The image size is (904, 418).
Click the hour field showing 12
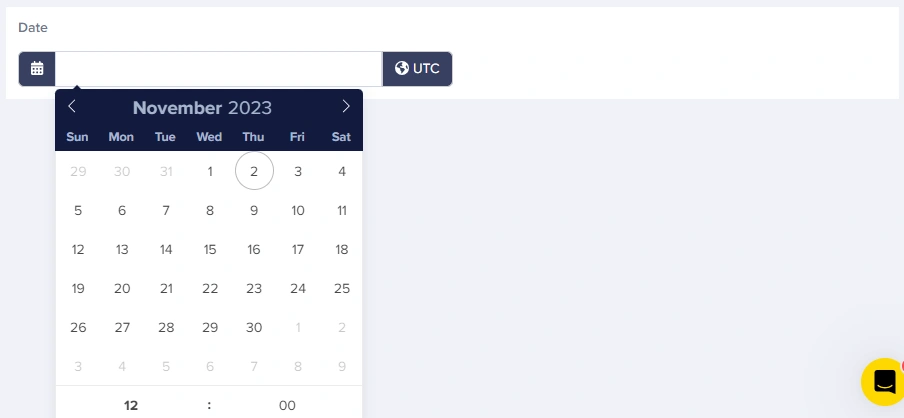[x=131, y=405]
